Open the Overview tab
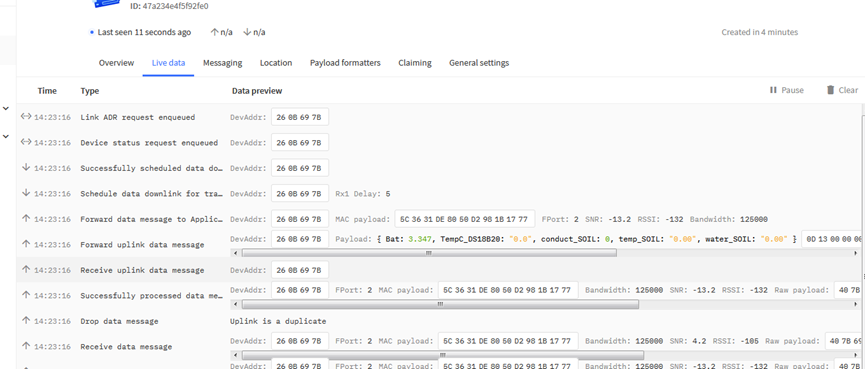 point(116,63)
